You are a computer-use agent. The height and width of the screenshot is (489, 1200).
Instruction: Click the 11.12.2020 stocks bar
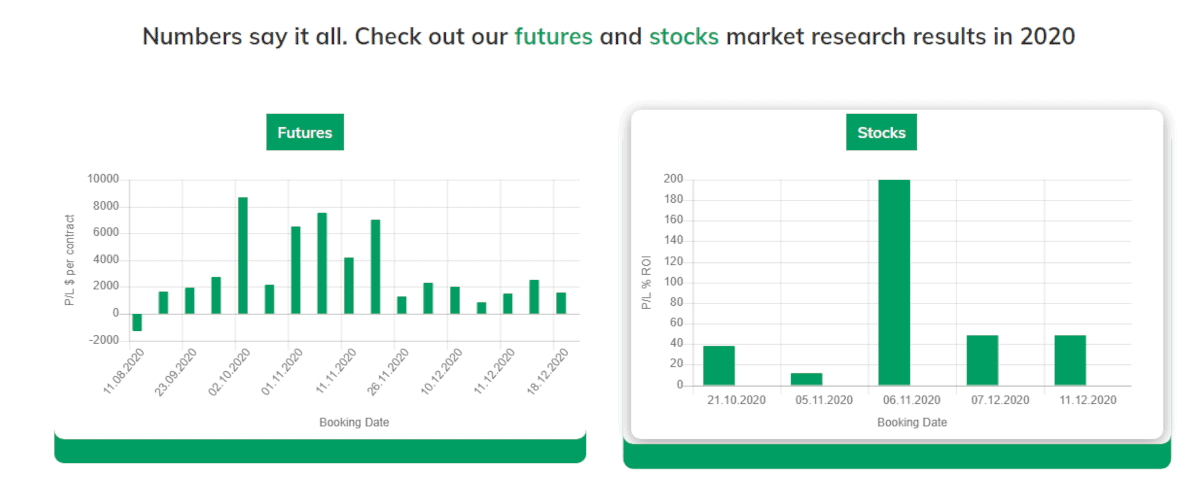(x=1070, y=360)
